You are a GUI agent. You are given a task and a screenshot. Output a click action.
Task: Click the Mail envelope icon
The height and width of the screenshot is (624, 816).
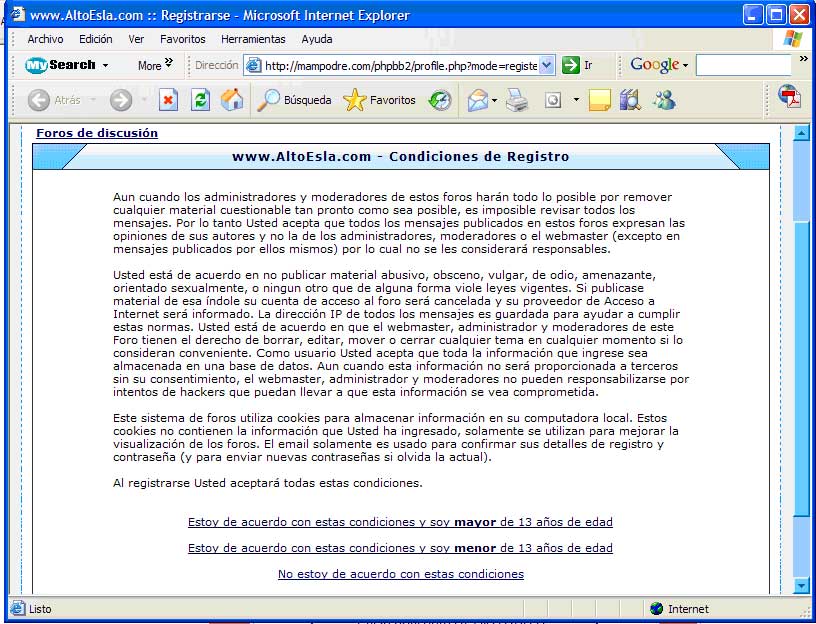[477, 100]
